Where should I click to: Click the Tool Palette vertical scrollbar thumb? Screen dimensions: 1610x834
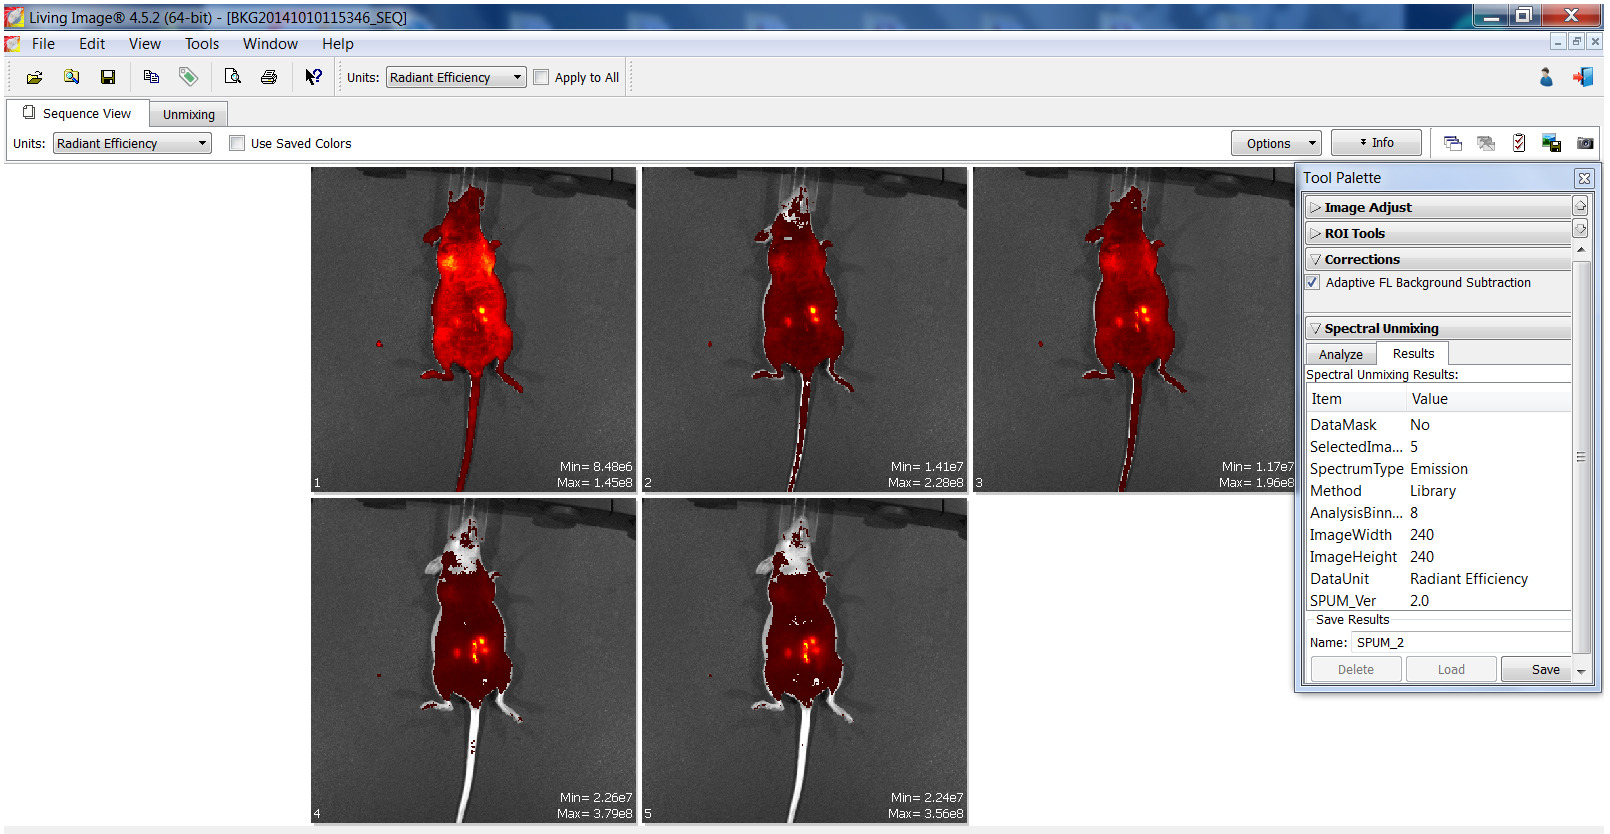[1581, 457]
